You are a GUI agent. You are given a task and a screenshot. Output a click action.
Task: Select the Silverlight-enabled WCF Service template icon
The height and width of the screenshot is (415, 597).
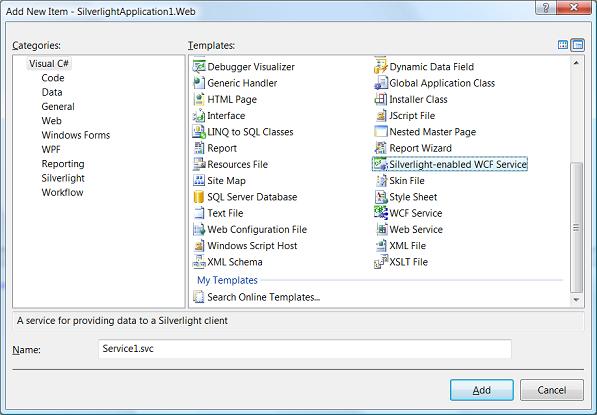pyautogui.click(x=380, y=164)
